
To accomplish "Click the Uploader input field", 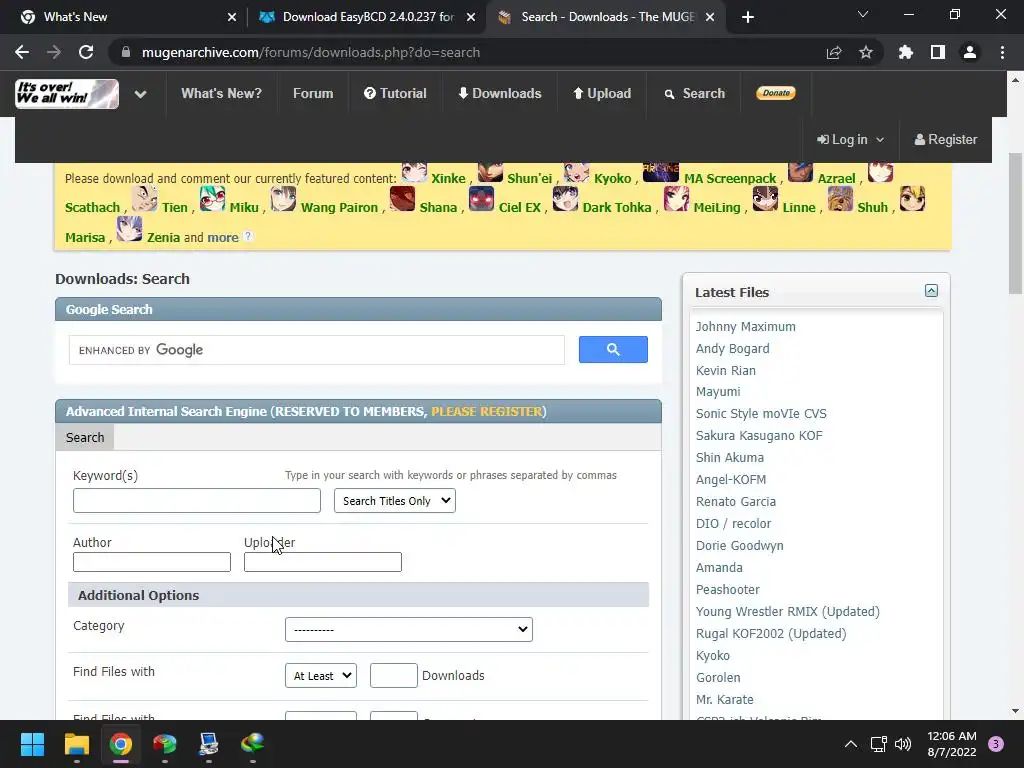I will [x=323, y=562].
